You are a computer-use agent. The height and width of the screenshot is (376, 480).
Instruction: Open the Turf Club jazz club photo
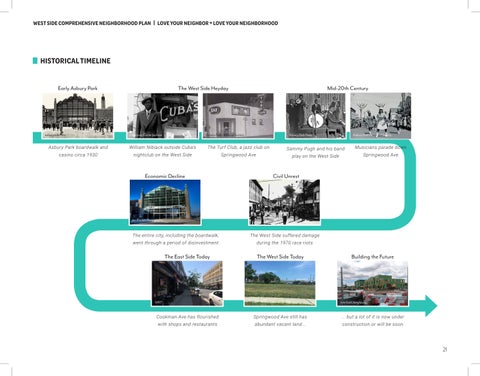[x=238, y=116]
